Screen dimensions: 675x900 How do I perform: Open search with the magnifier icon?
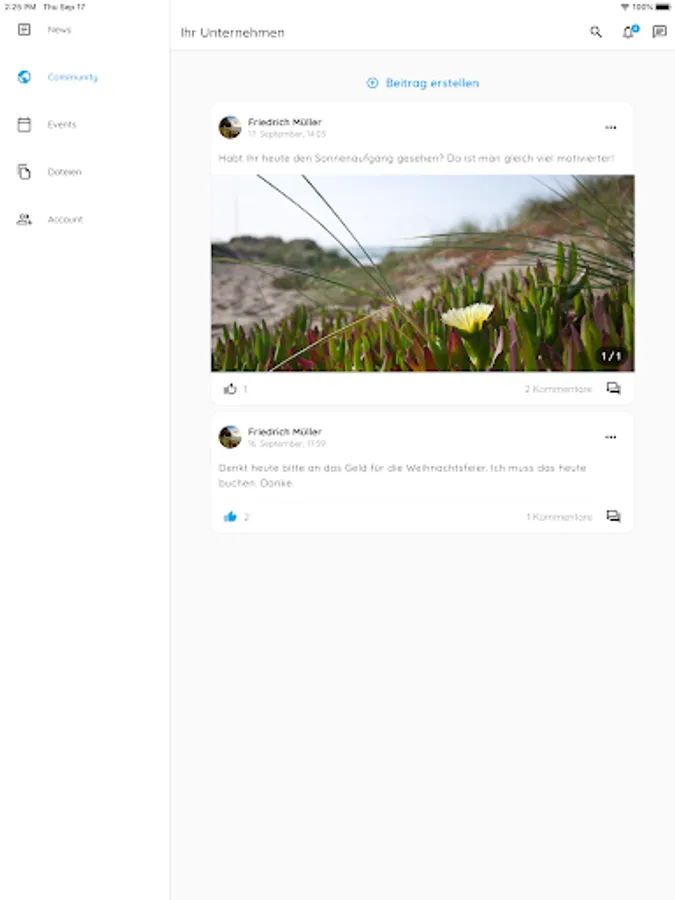tap(596, 32)
